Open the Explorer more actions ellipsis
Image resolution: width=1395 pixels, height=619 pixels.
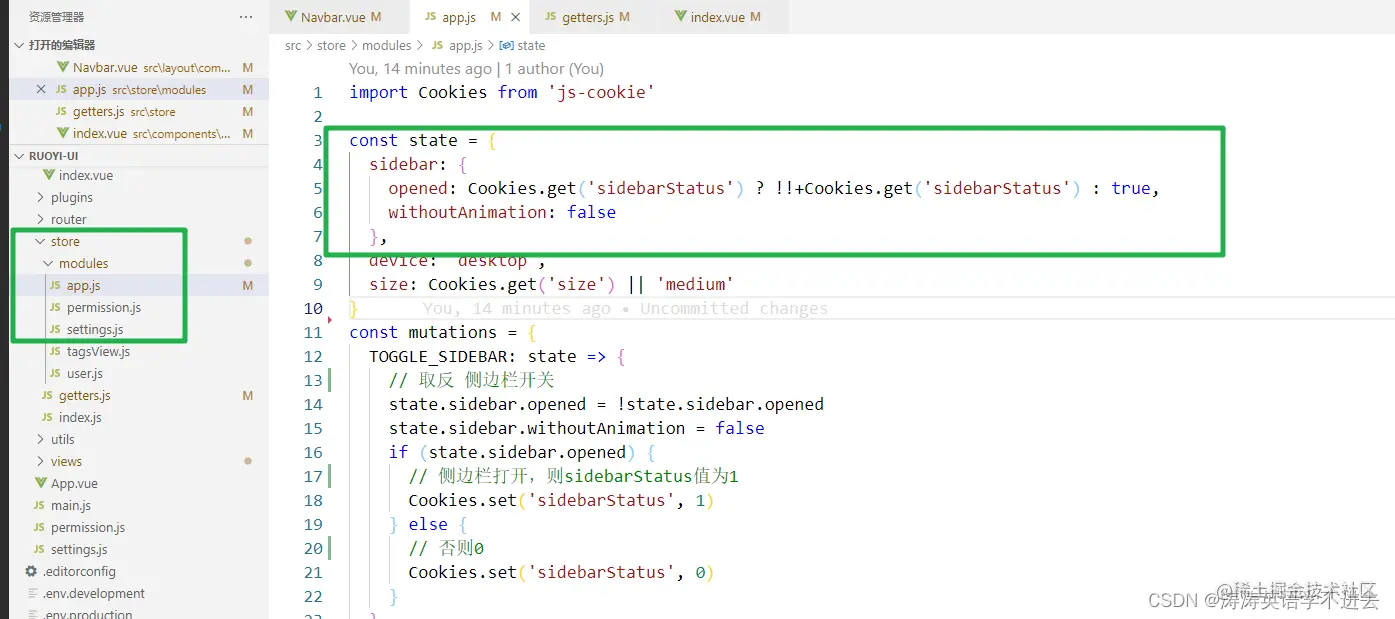[246, 17]
